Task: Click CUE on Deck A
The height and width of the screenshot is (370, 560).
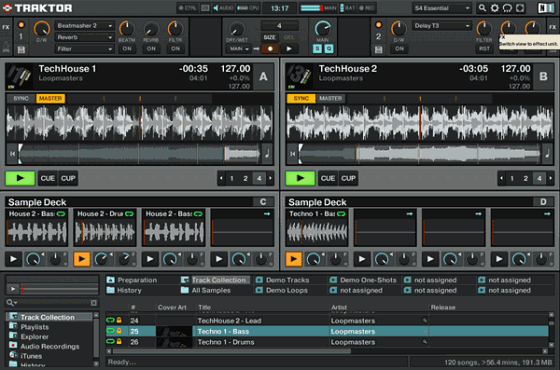Action: (48, 178)
